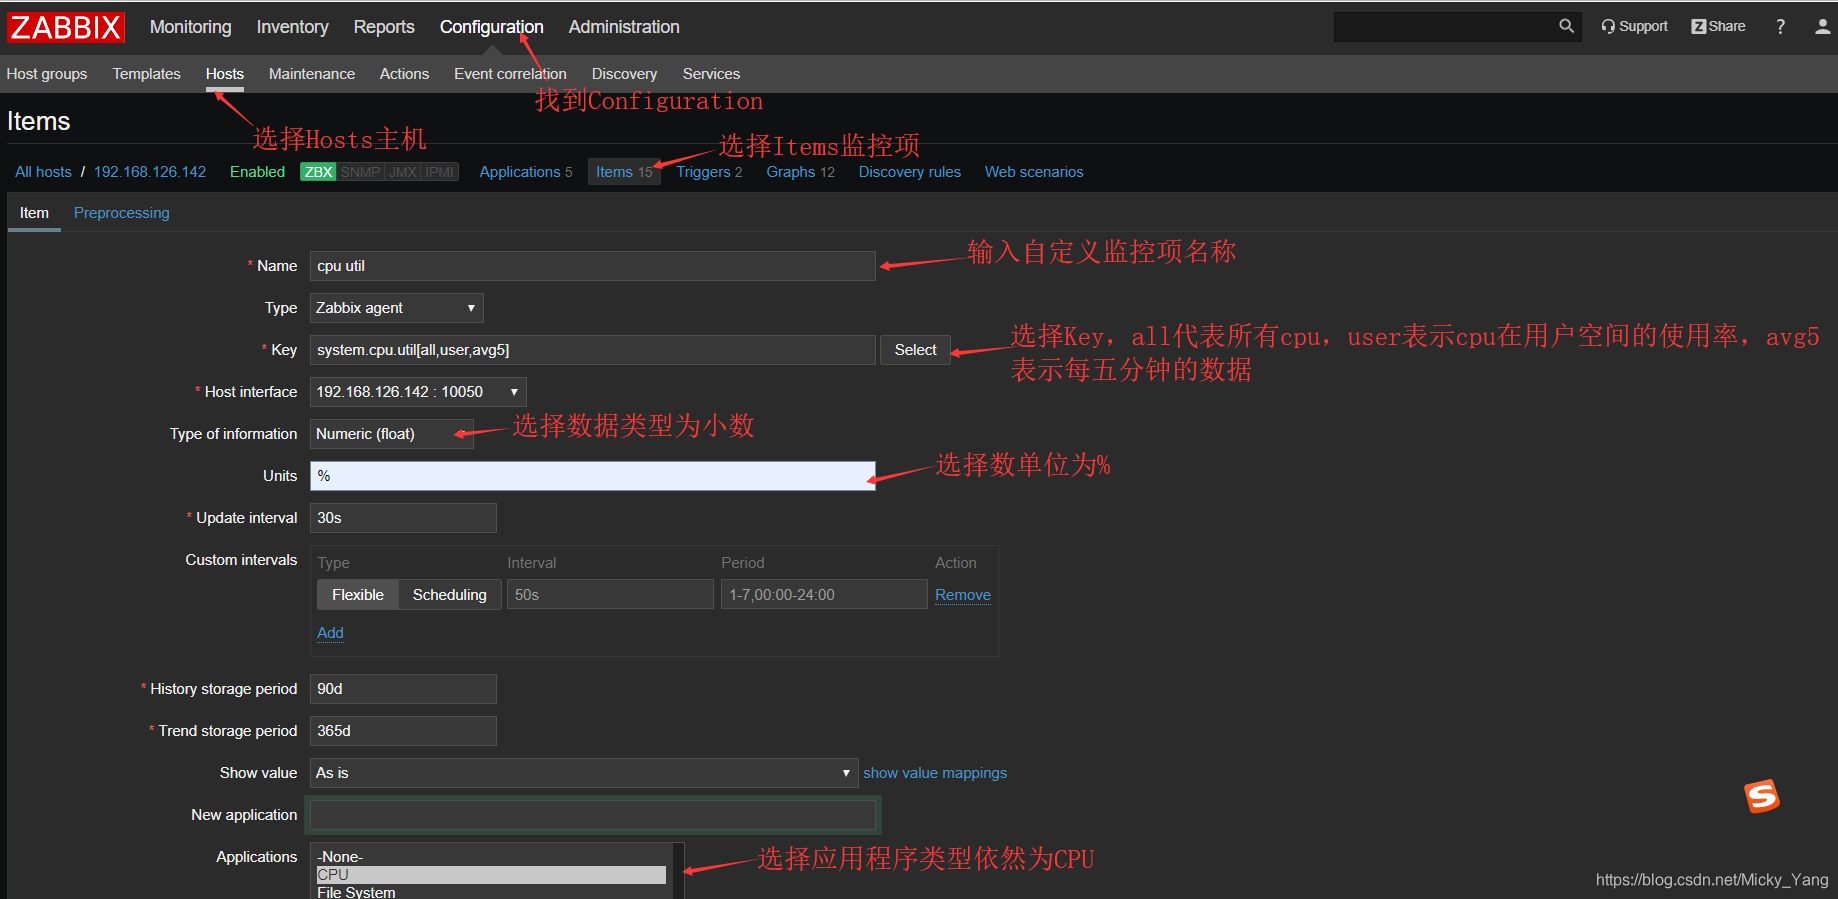
Task: Open the Type Zabbix agent dropdown
Action: coord(396,308)
